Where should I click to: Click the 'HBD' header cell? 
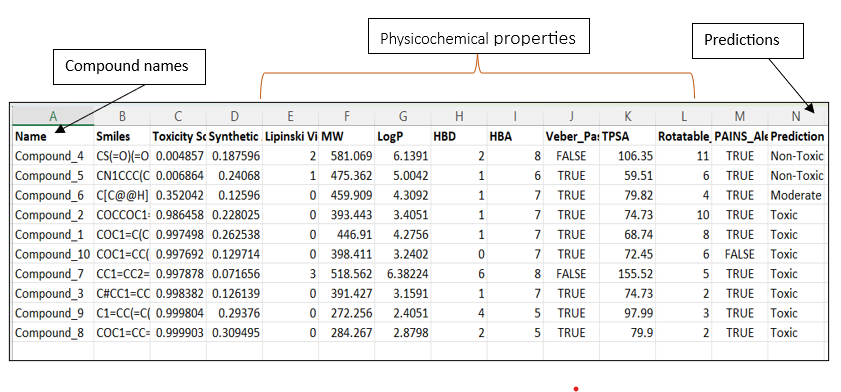coord(459,136)
